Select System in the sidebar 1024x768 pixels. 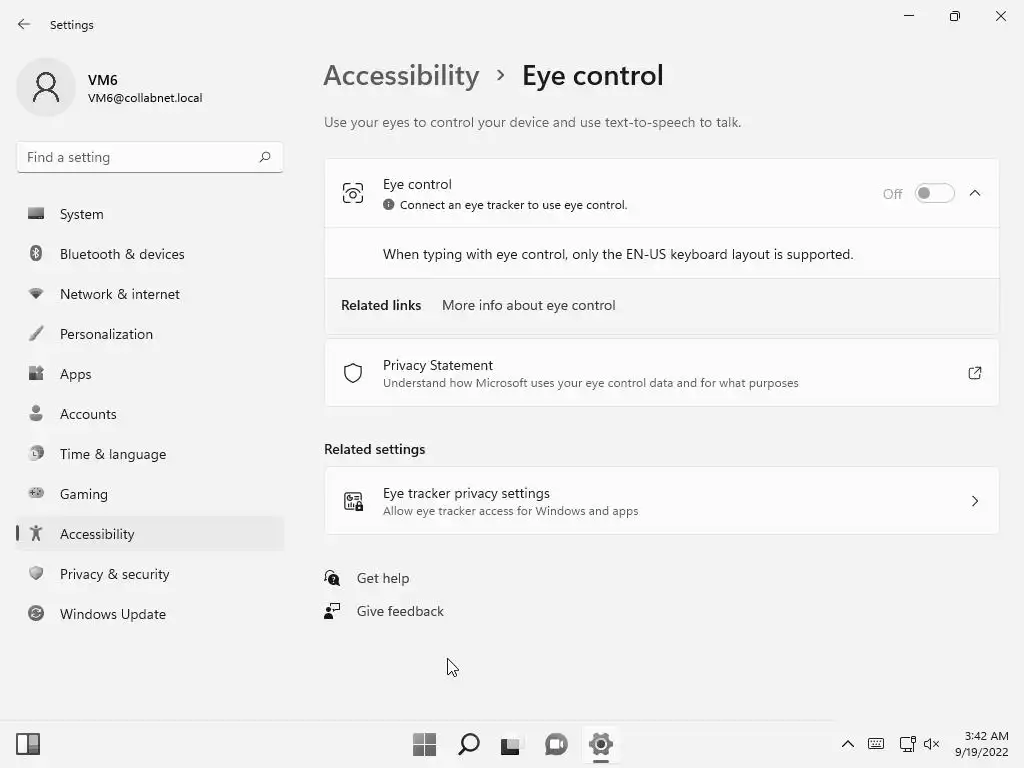[x=81, y=214]
